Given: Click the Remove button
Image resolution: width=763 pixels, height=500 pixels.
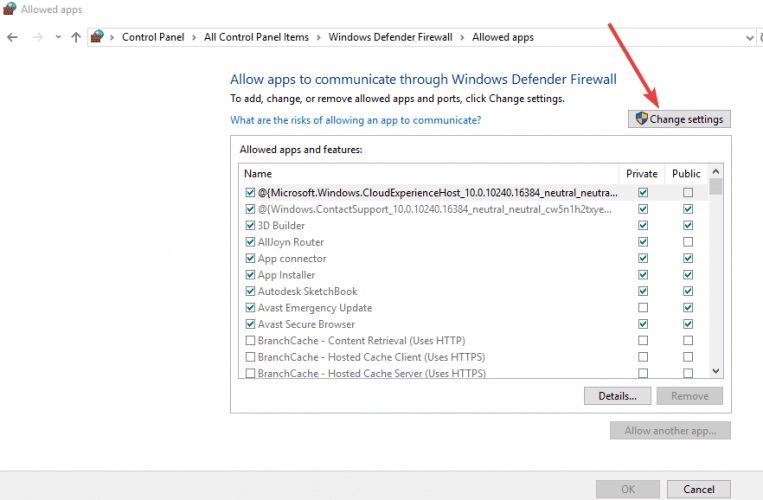Looking at the screenshot, I should click(x=690, y=396).
